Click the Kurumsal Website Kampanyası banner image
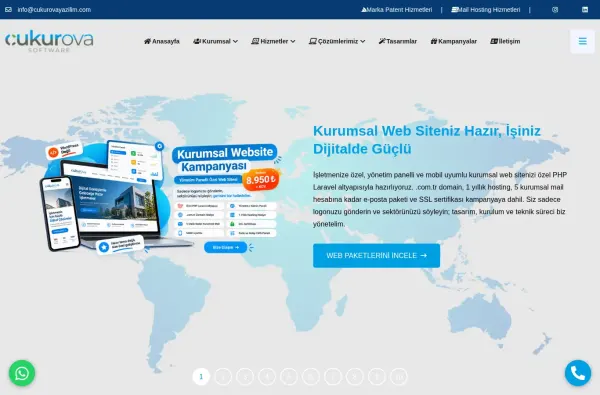The height and width of the screenshot is (395, 600). (161, 198)
